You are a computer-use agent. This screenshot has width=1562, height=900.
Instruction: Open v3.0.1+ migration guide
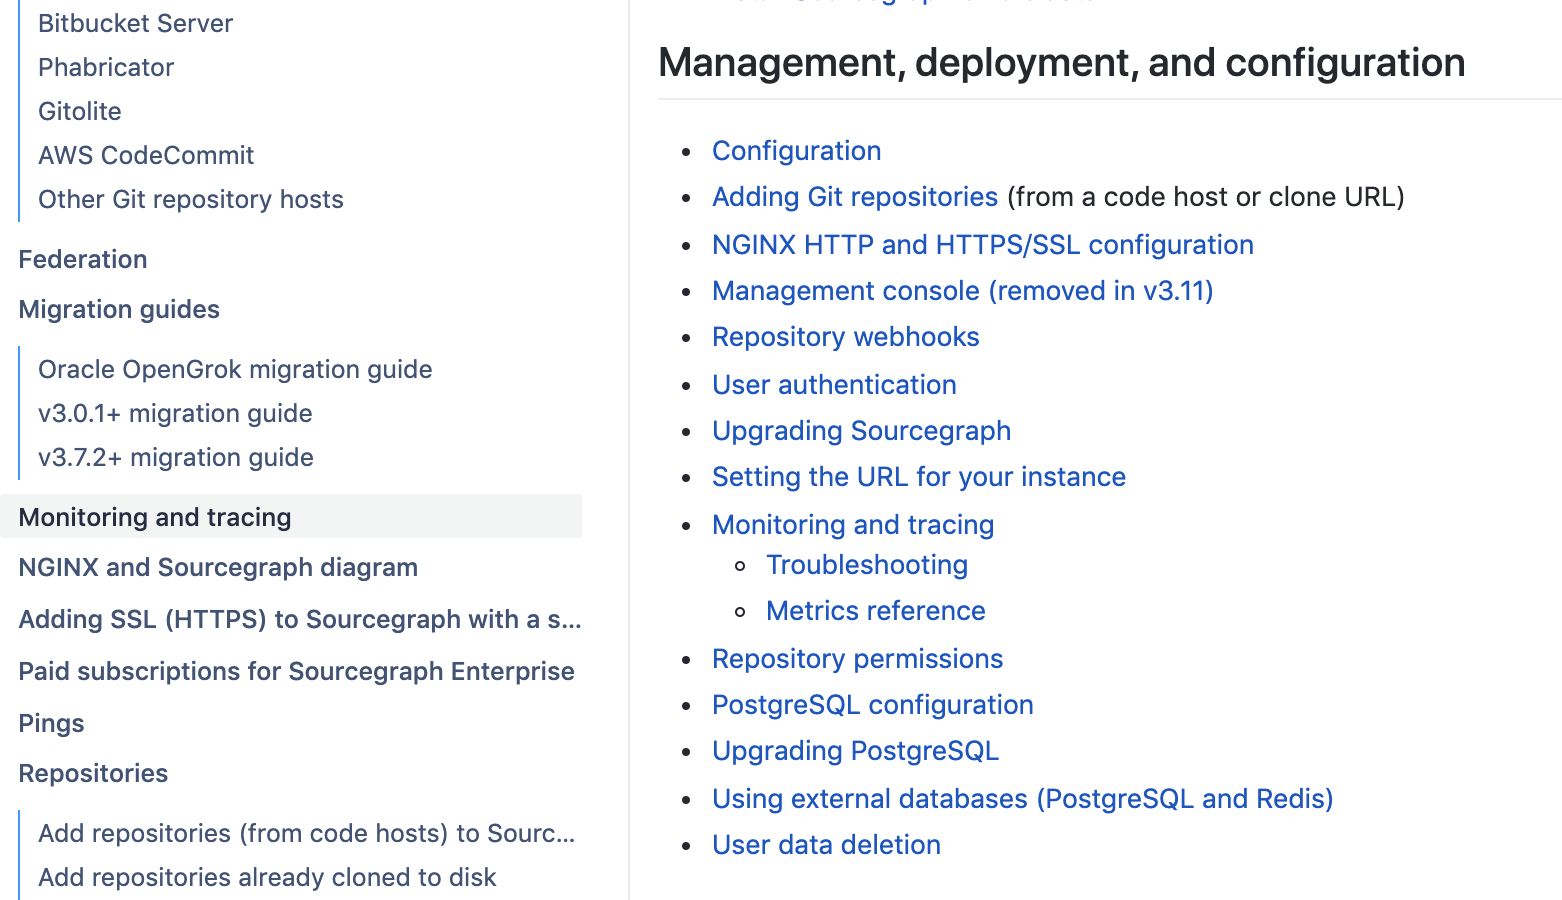175,413
